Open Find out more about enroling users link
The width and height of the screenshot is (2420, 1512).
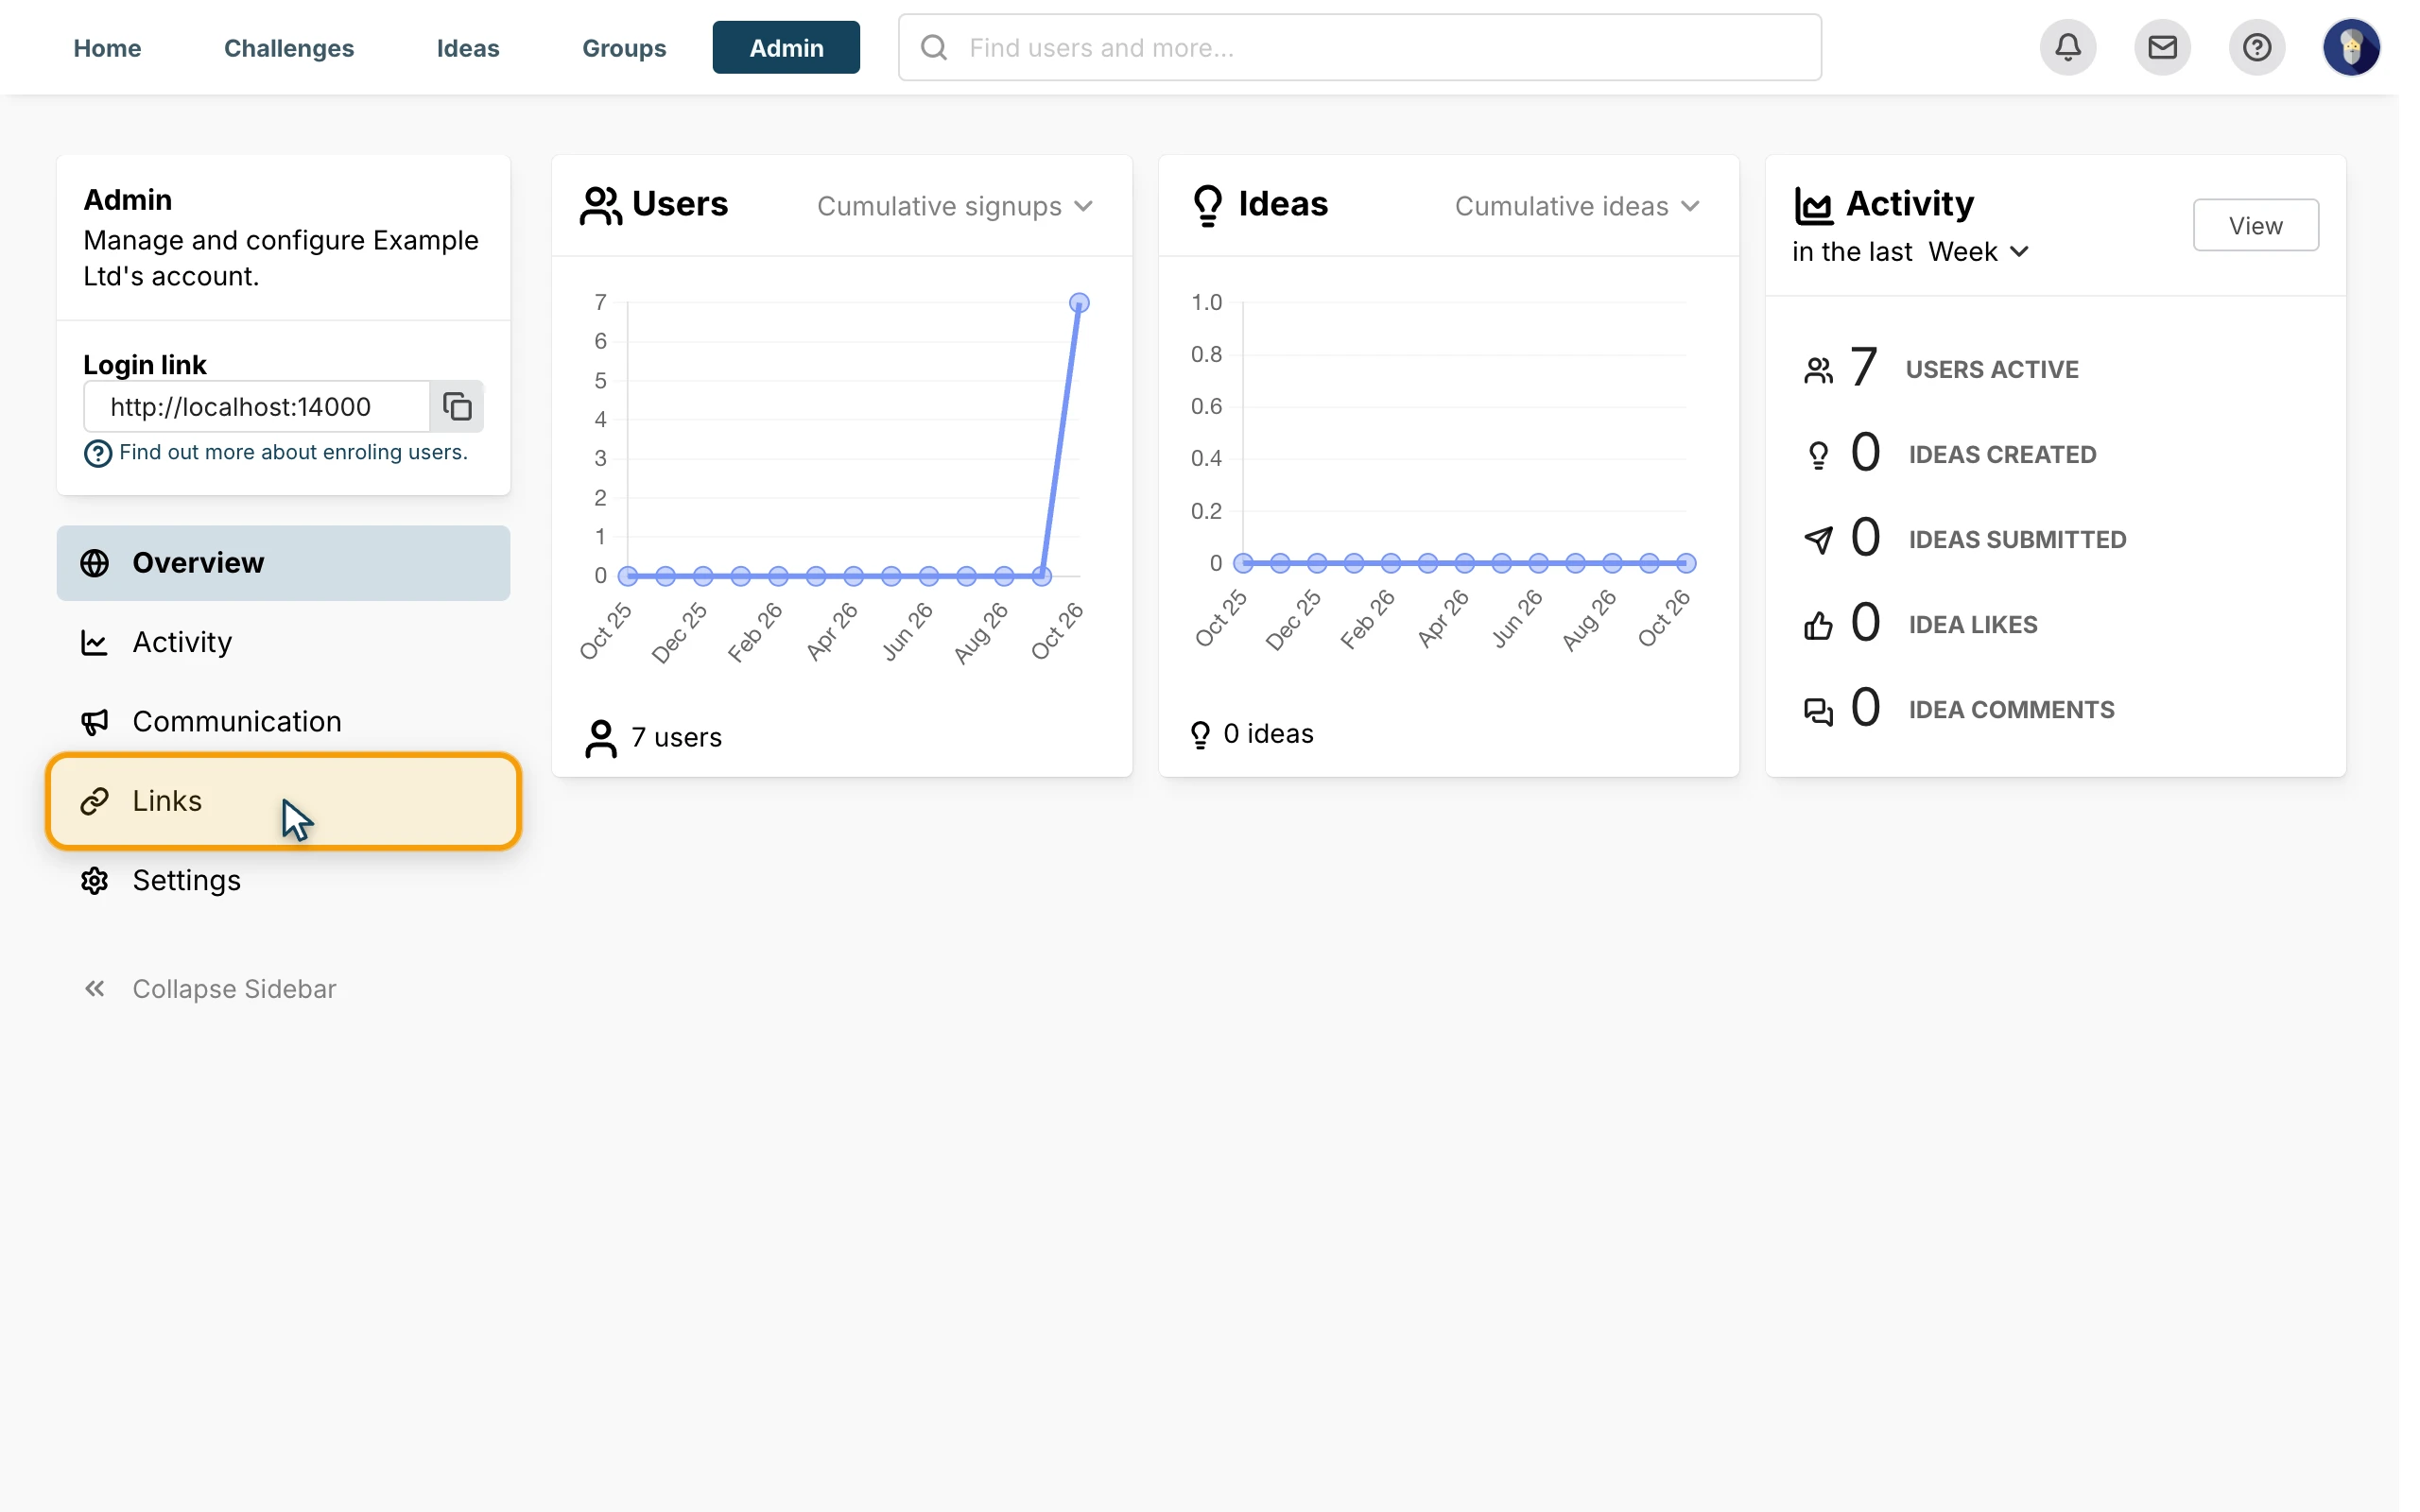[293, 452]
